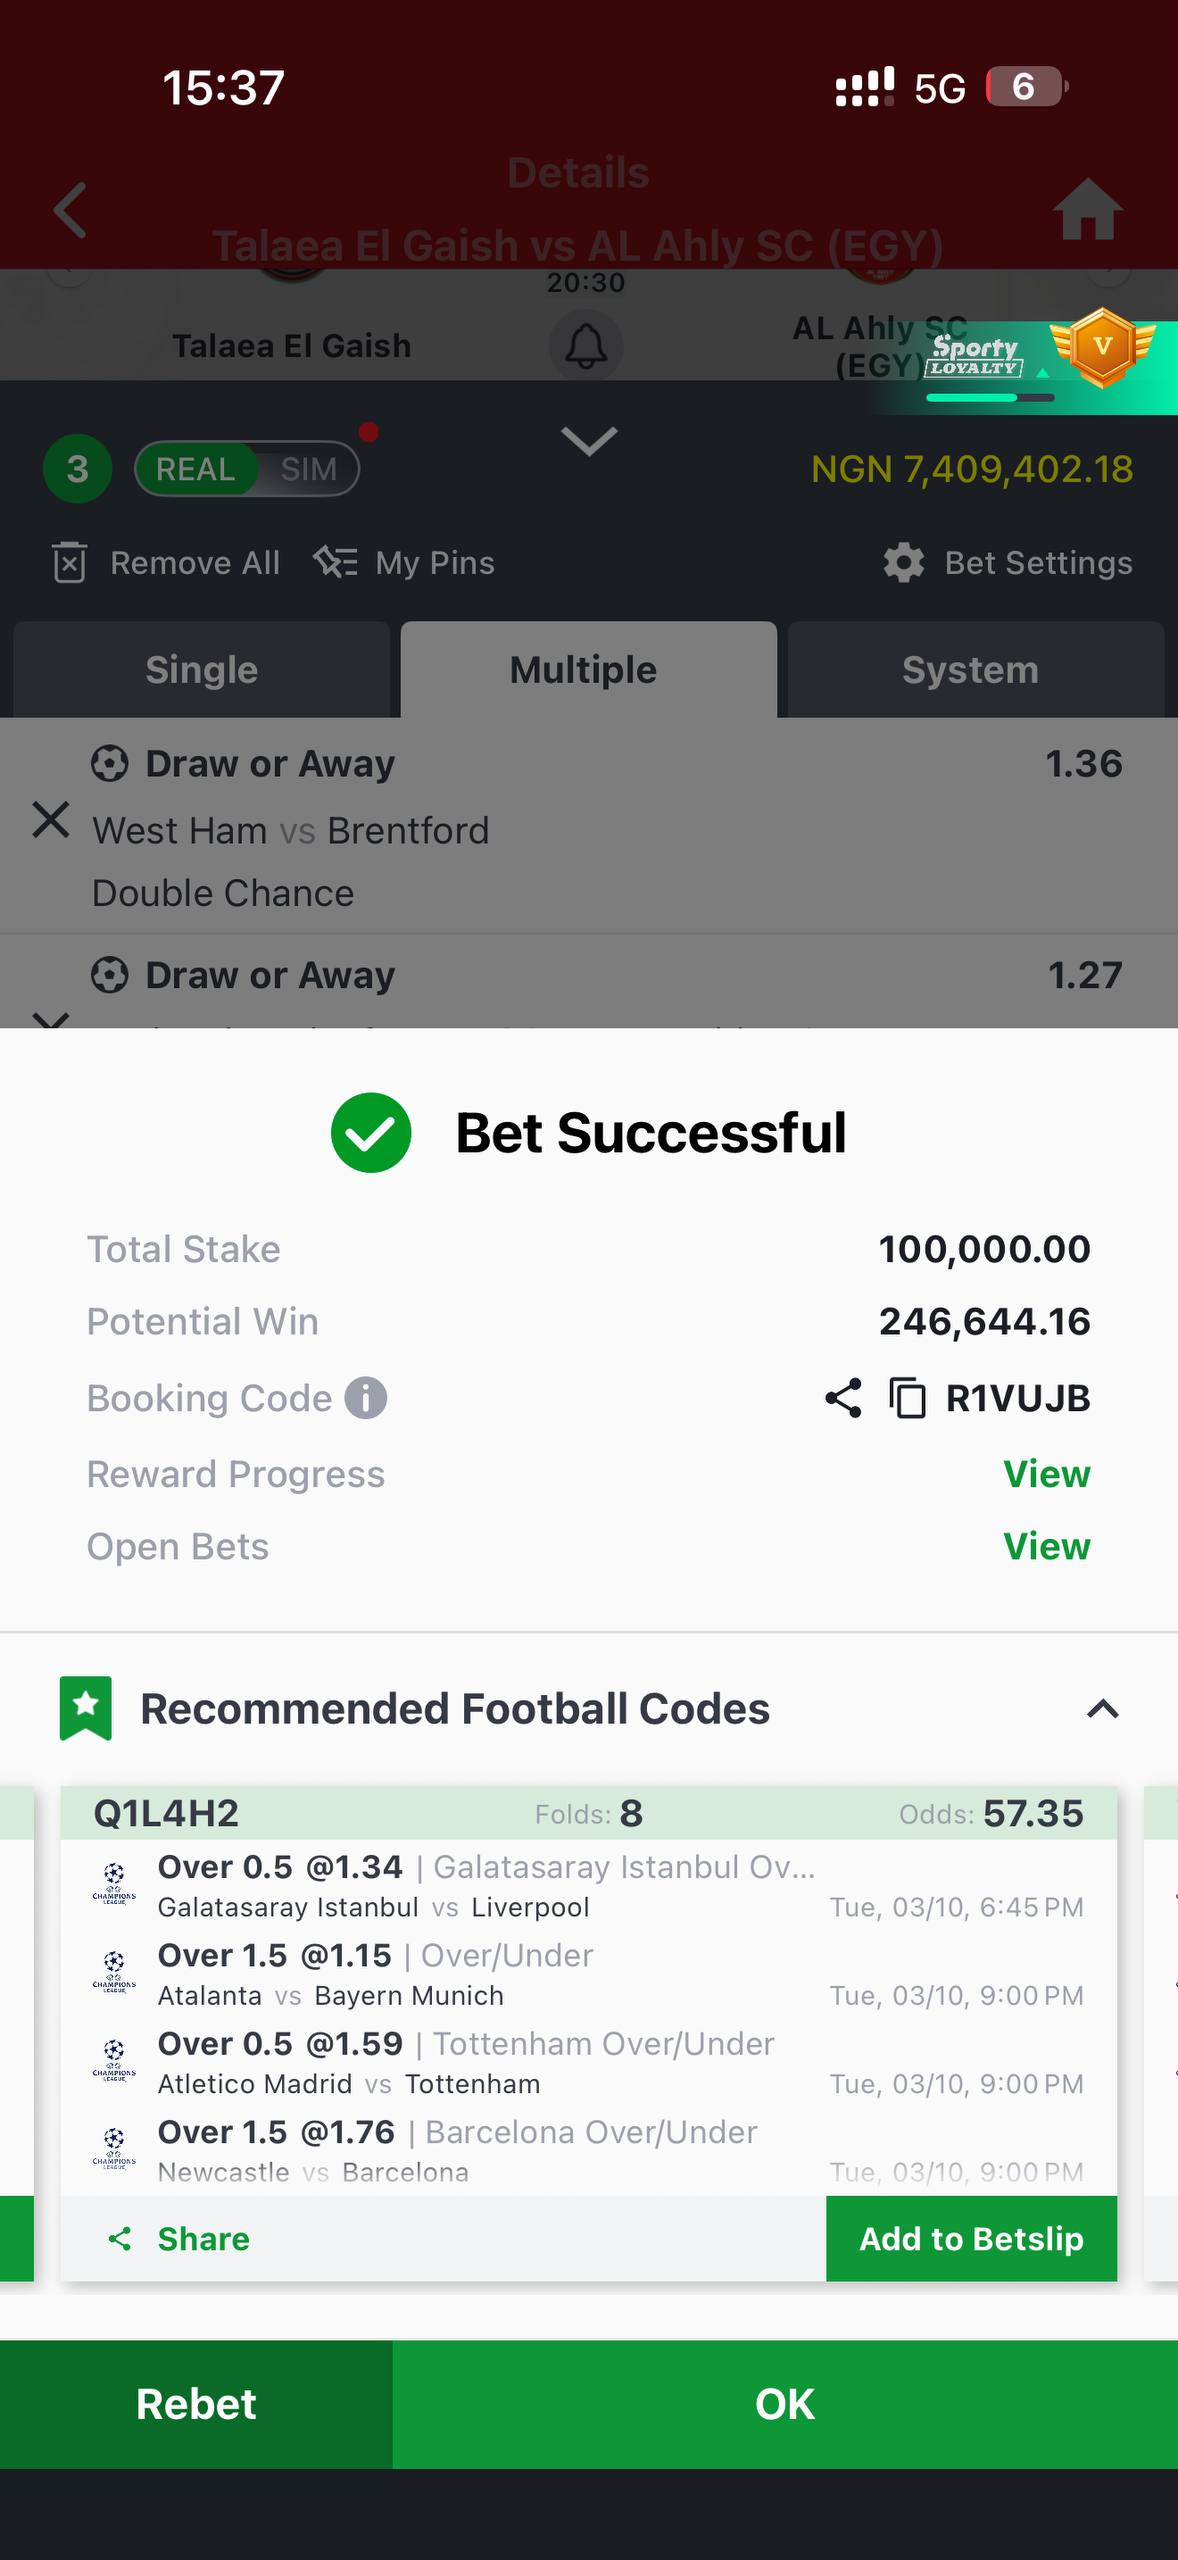Remove West Ham vs Brentford selection

click(51, 820)
